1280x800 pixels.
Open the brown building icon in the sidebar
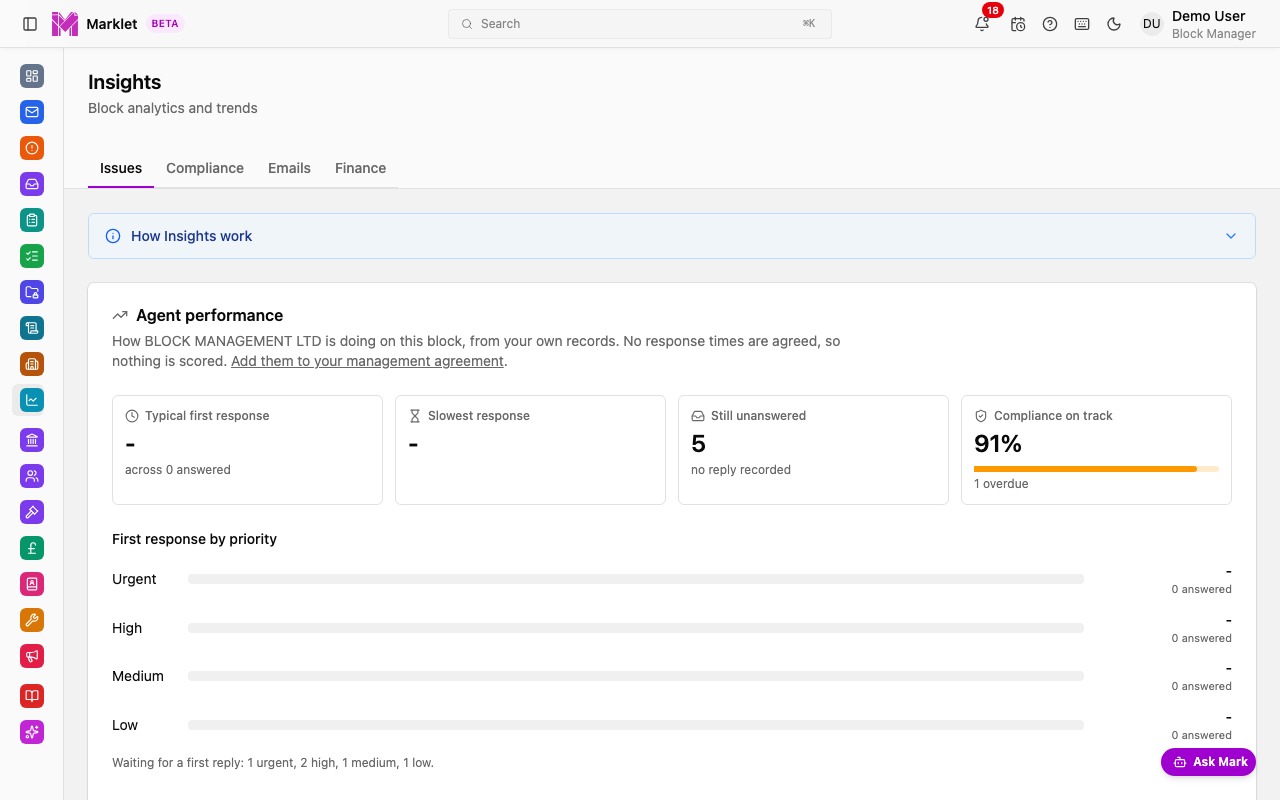pos(32,364)
